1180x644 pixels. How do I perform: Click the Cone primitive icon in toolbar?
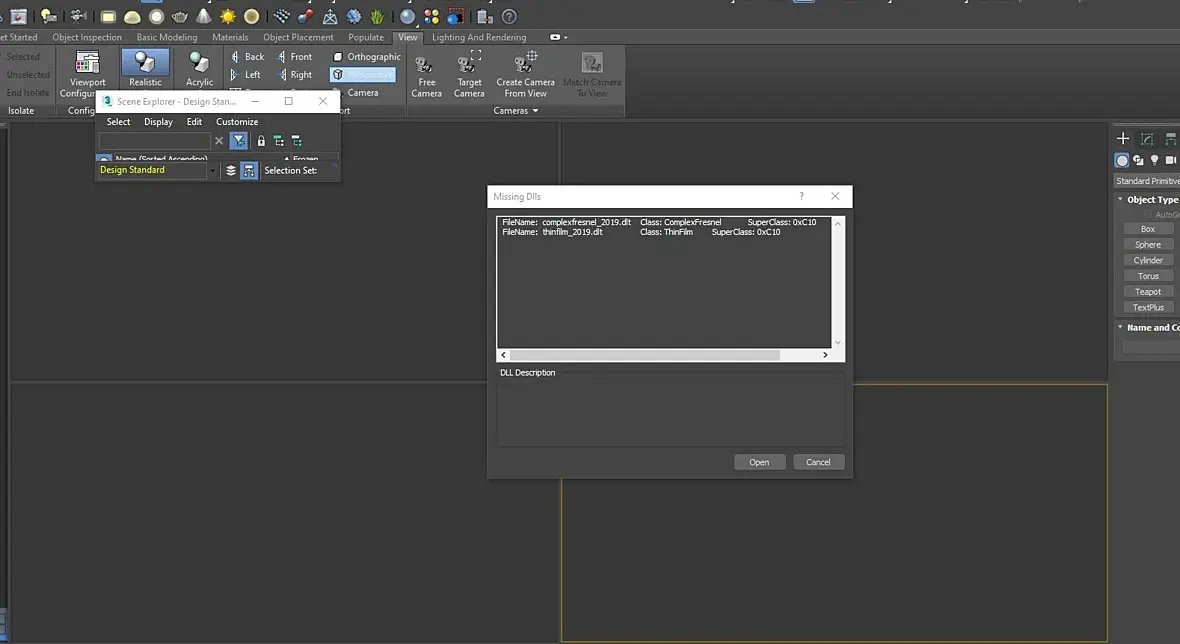[204, 17]
